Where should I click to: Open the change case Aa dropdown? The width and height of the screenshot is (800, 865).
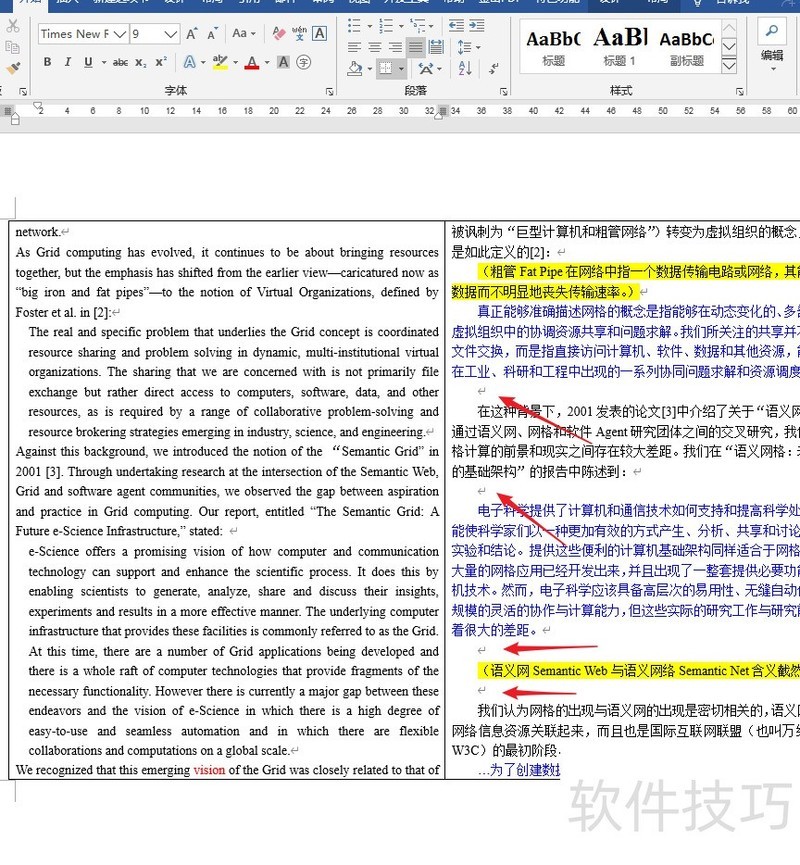[x=243, y=34]
